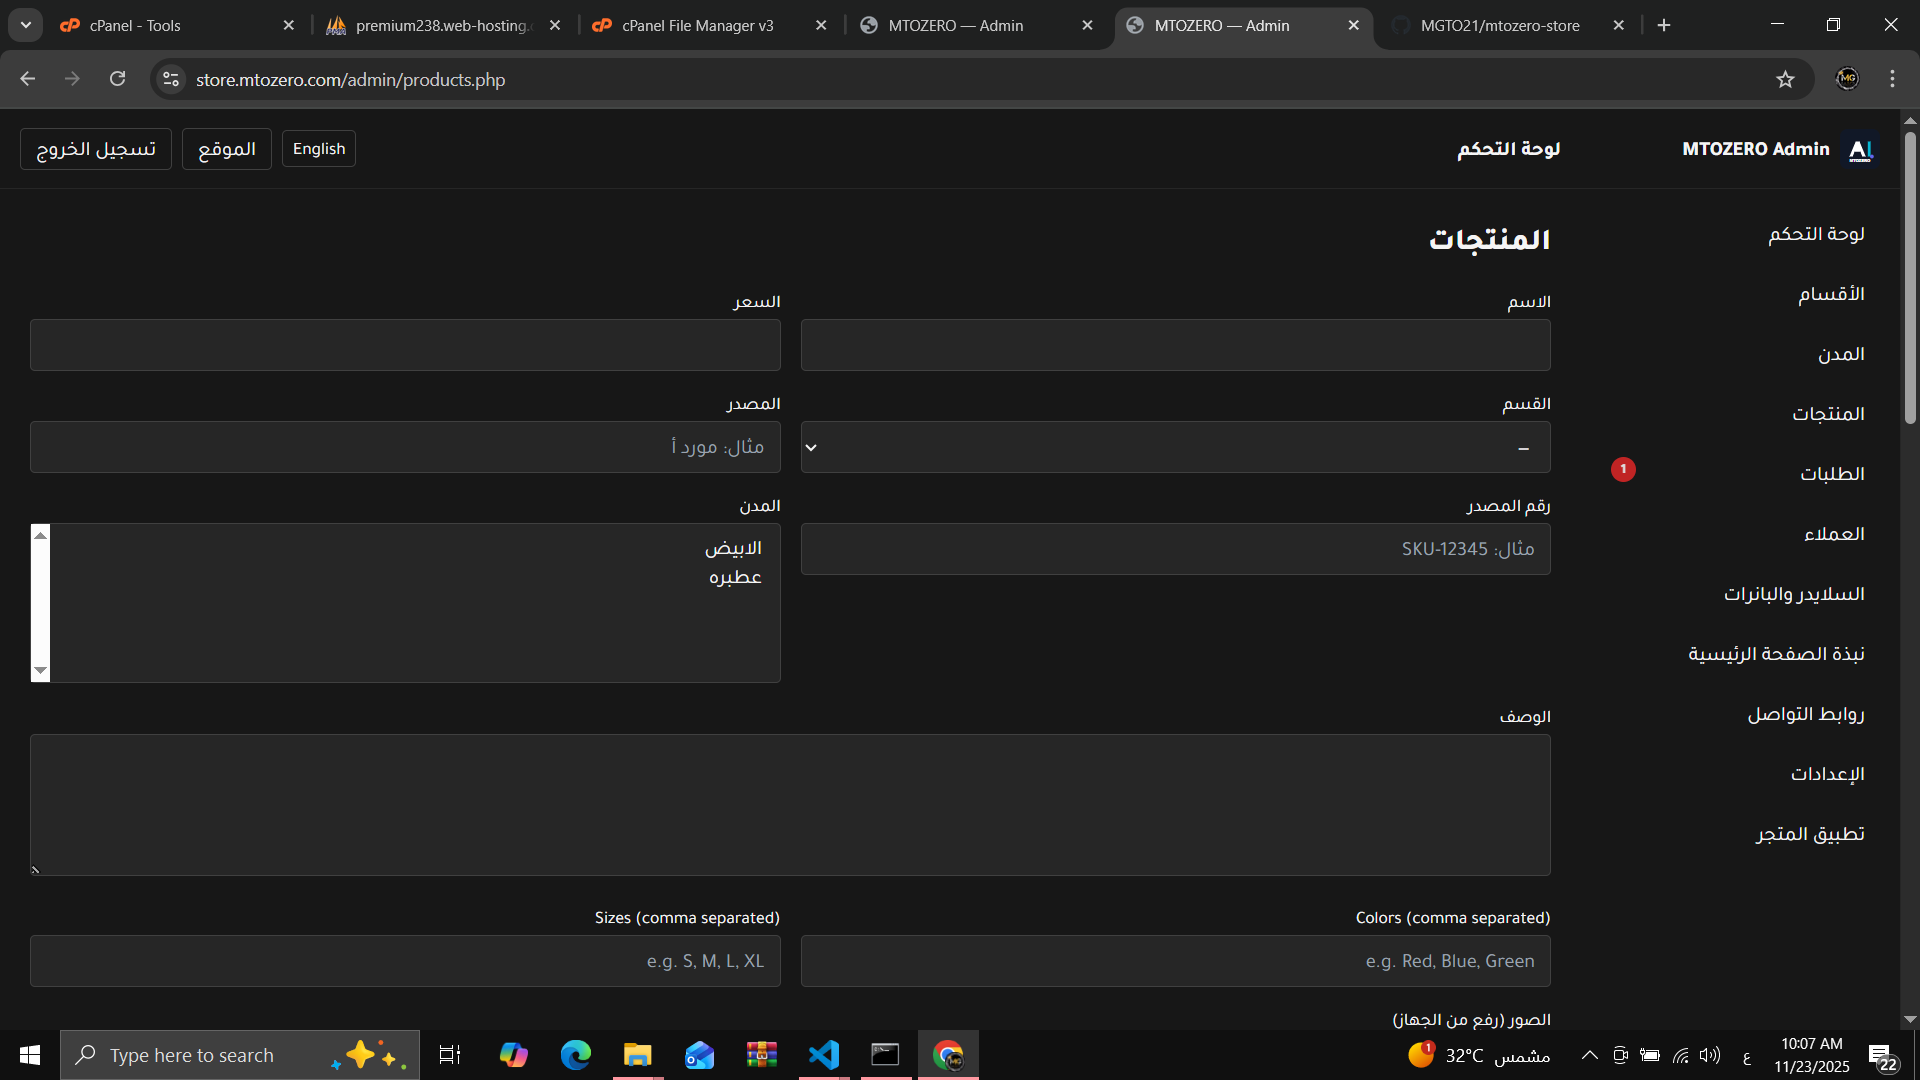
Task: Open Visual Studio Code from taskbar
Action: (824, 1055)
